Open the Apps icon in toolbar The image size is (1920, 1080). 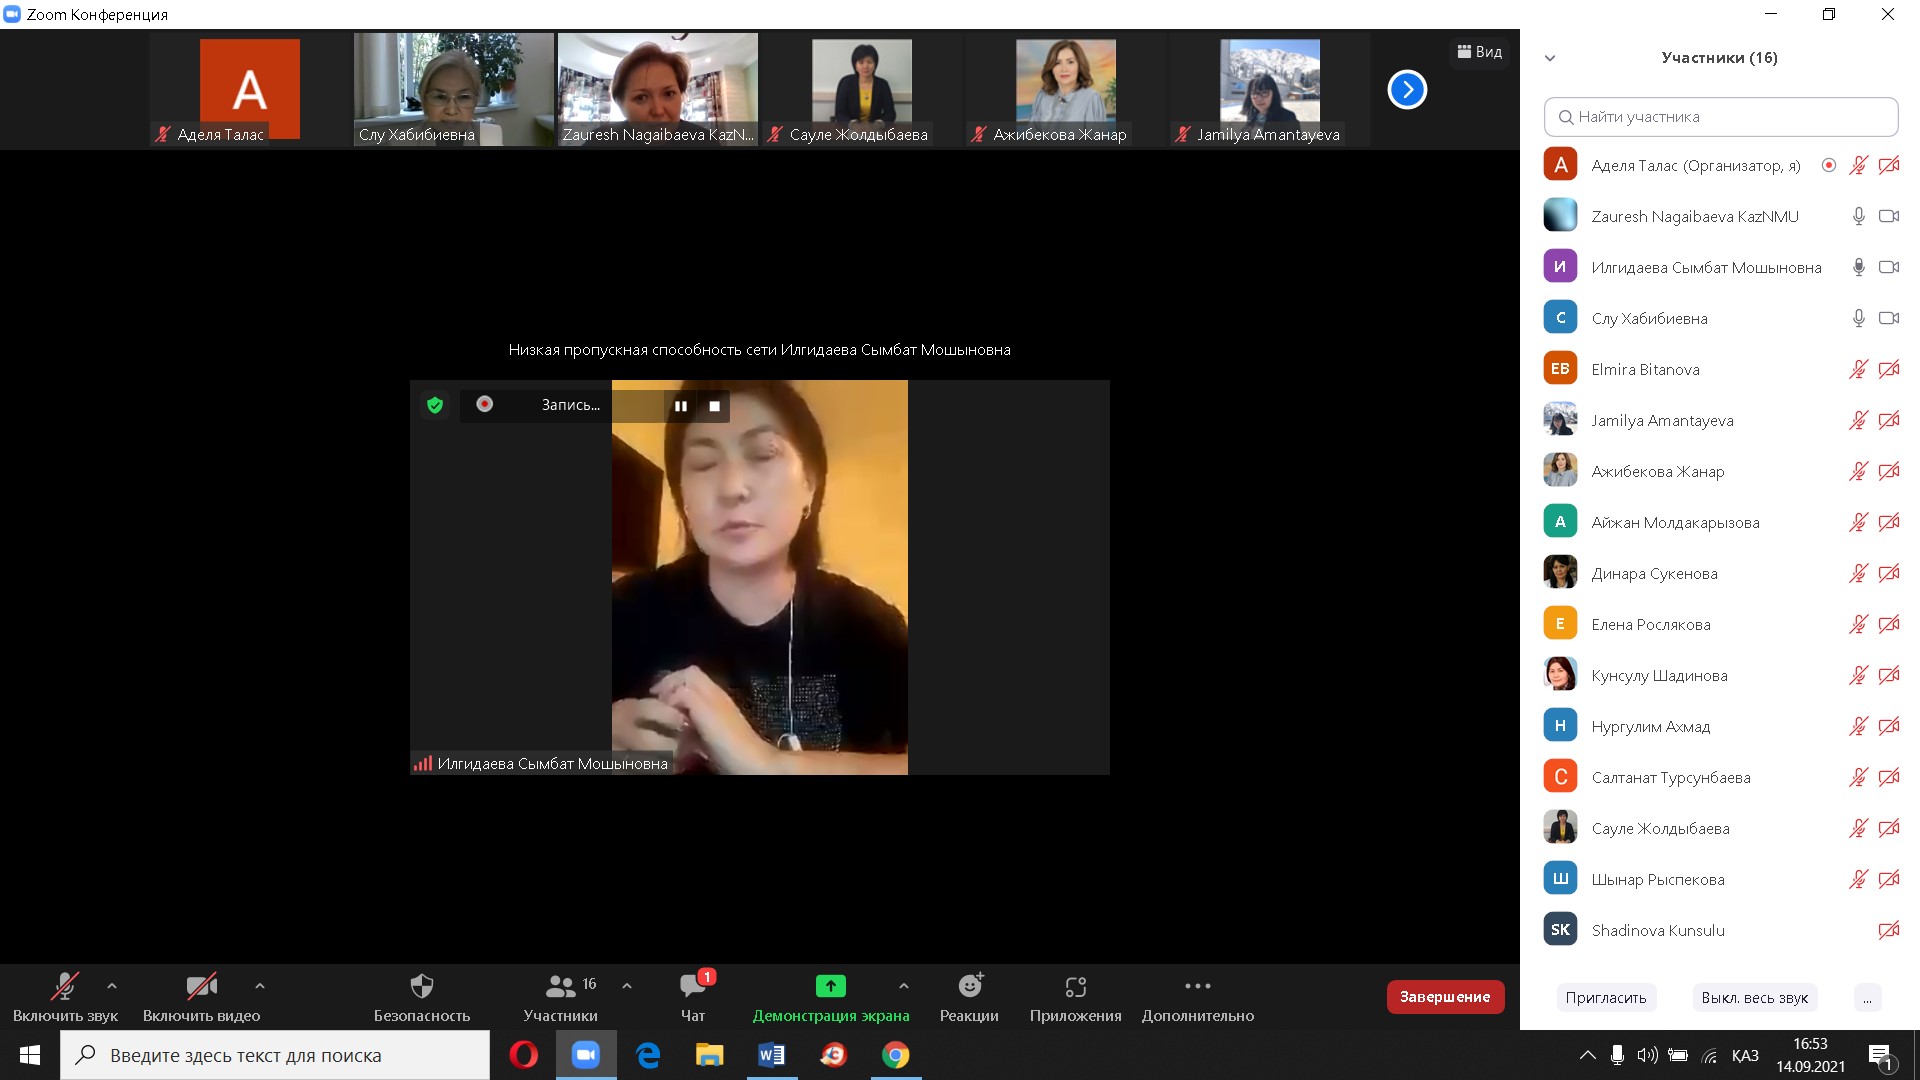coord(1075,987)
